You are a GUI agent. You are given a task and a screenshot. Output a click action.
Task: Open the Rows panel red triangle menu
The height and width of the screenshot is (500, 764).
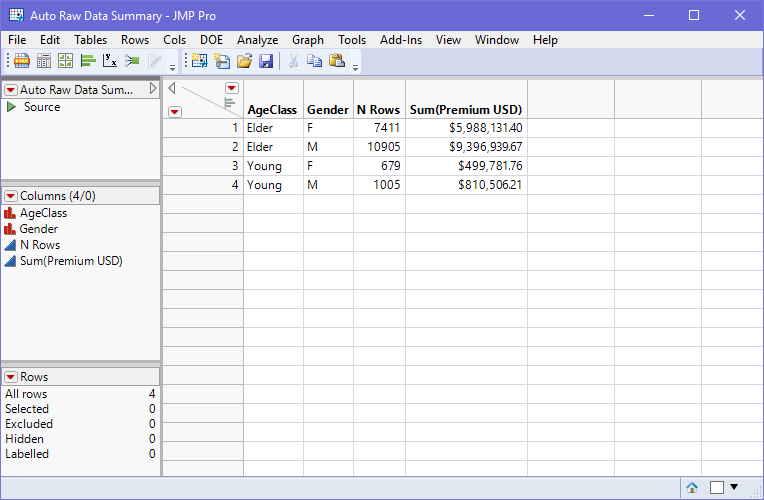11,377
